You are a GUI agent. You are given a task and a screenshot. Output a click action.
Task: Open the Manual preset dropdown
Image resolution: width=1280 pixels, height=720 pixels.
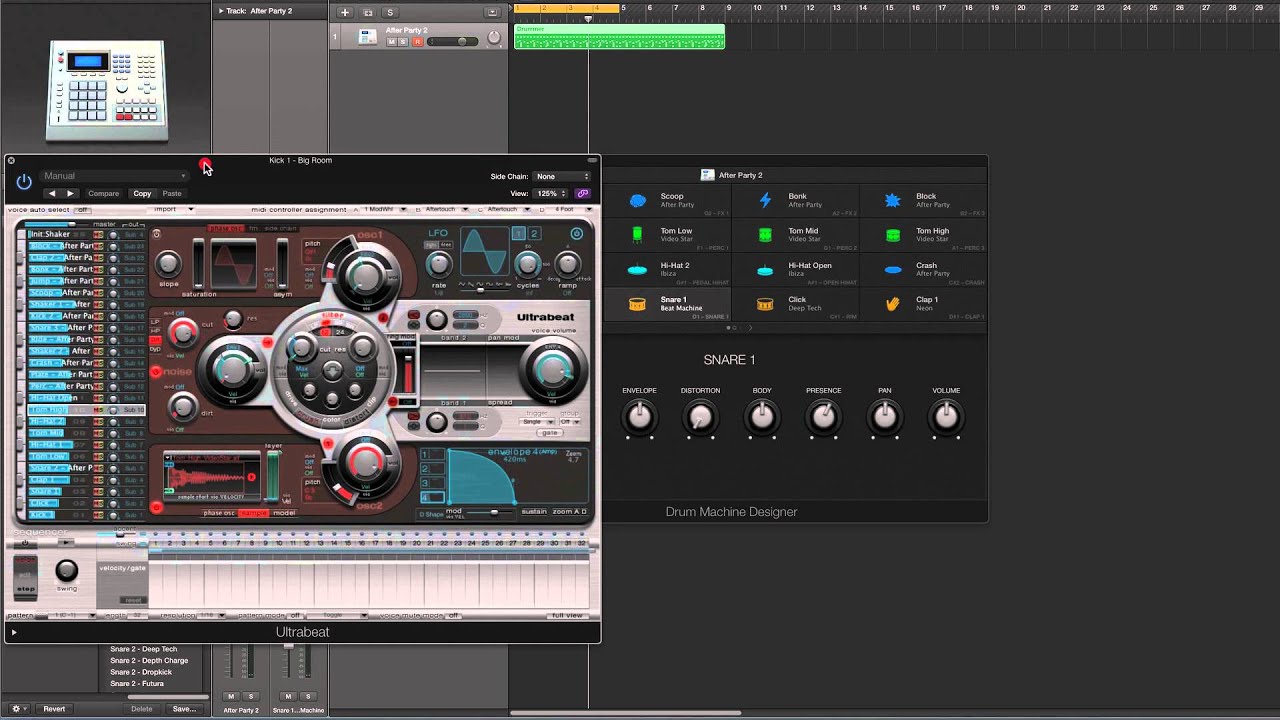(x=113, y=176)
